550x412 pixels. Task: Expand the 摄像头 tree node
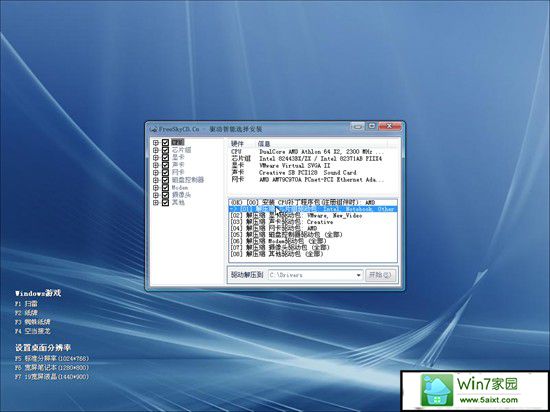pos(156,195)
